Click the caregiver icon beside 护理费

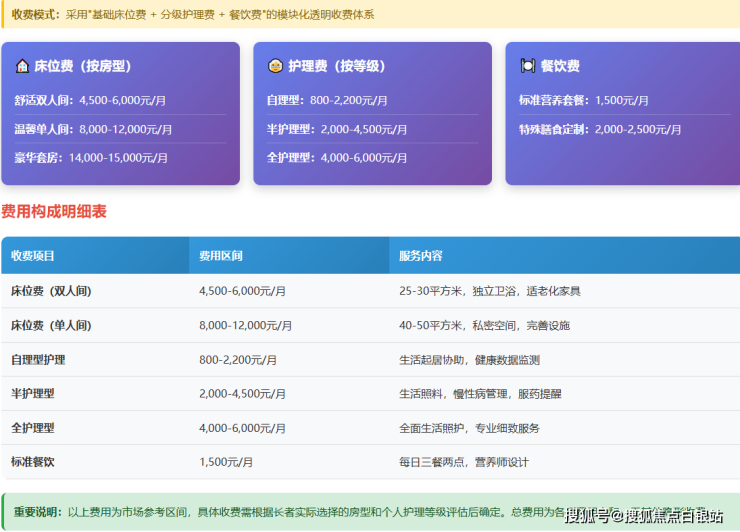pyautogui.click(x=274, y=67)
